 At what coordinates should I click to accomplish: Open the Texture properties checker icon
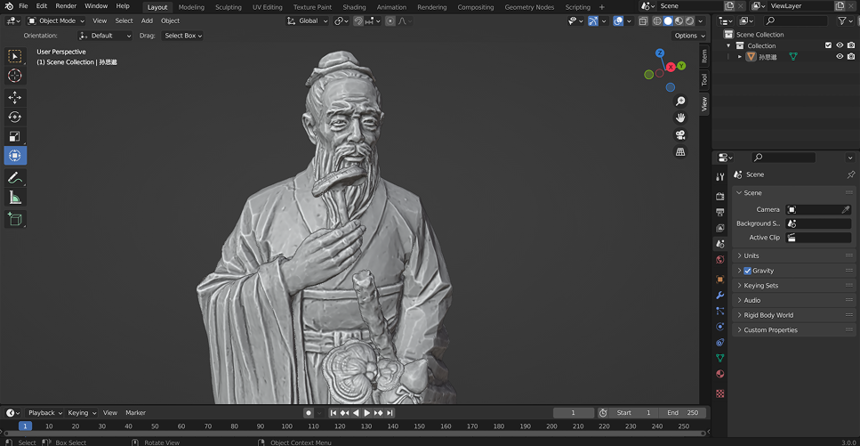coord(720,393)
